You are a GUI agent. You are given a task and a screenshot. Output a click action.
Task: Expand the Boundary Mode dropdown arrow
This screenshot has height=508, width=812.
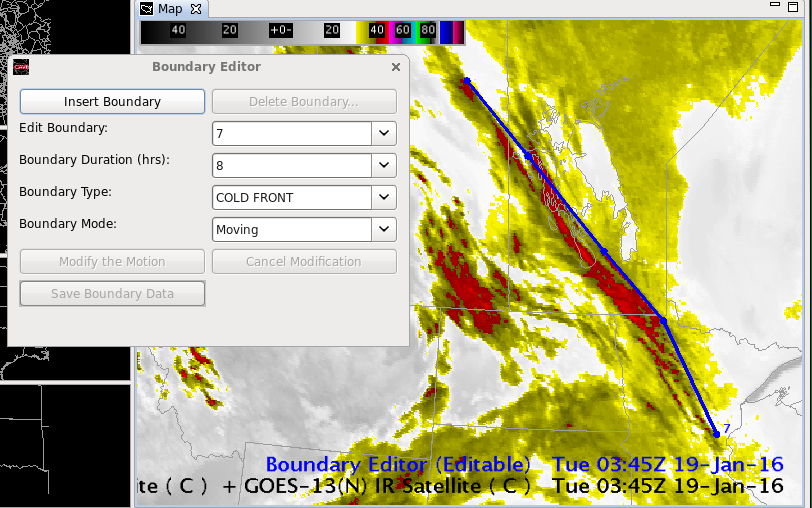(x=384, y=229)
